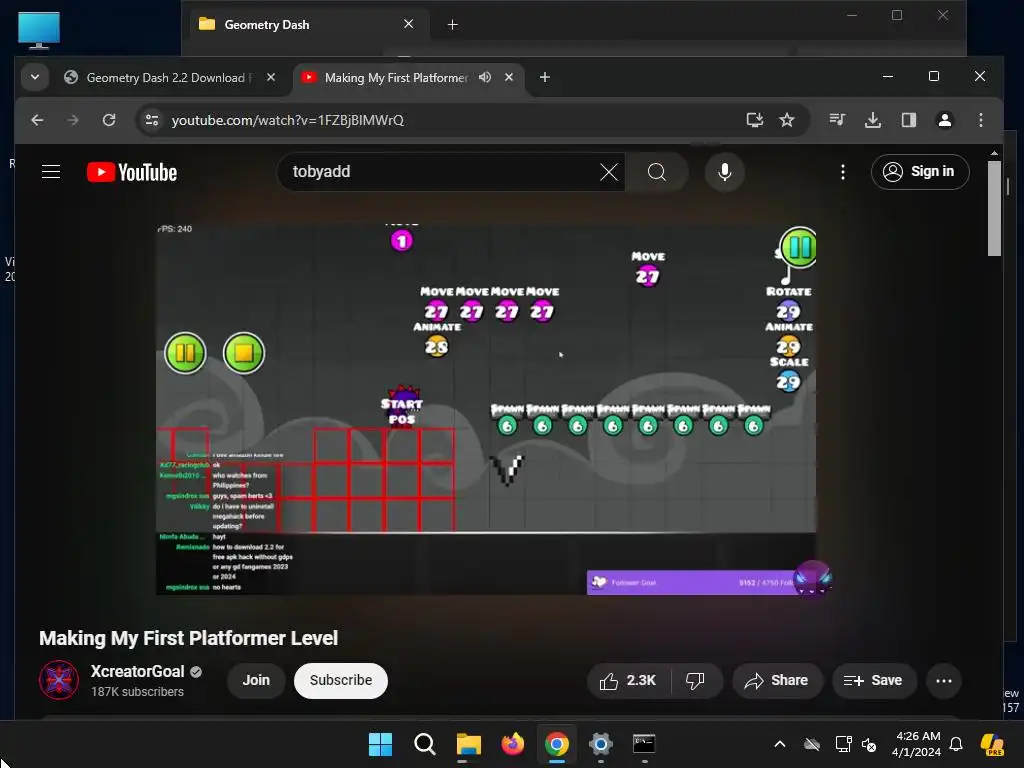Open more actions ellipsis under video
The width and height of the screenshot is (1024, 768).
tap(944, 680)
